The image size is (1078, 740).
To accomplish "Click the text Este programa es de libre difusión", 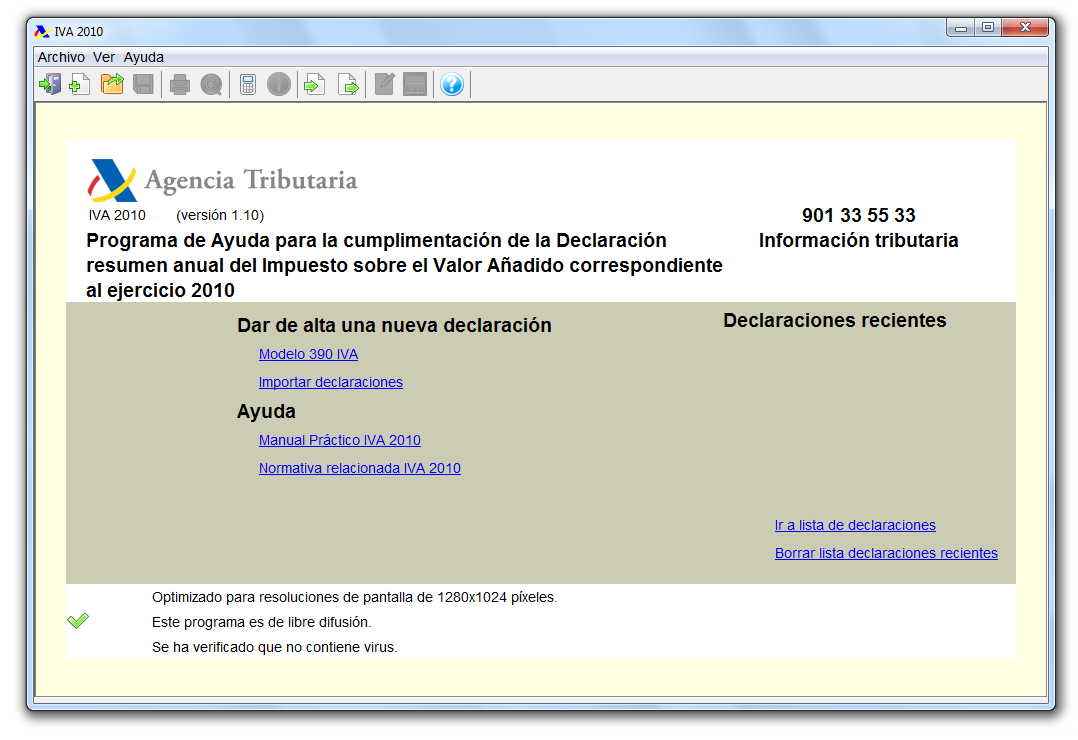I will pos(261,622).
